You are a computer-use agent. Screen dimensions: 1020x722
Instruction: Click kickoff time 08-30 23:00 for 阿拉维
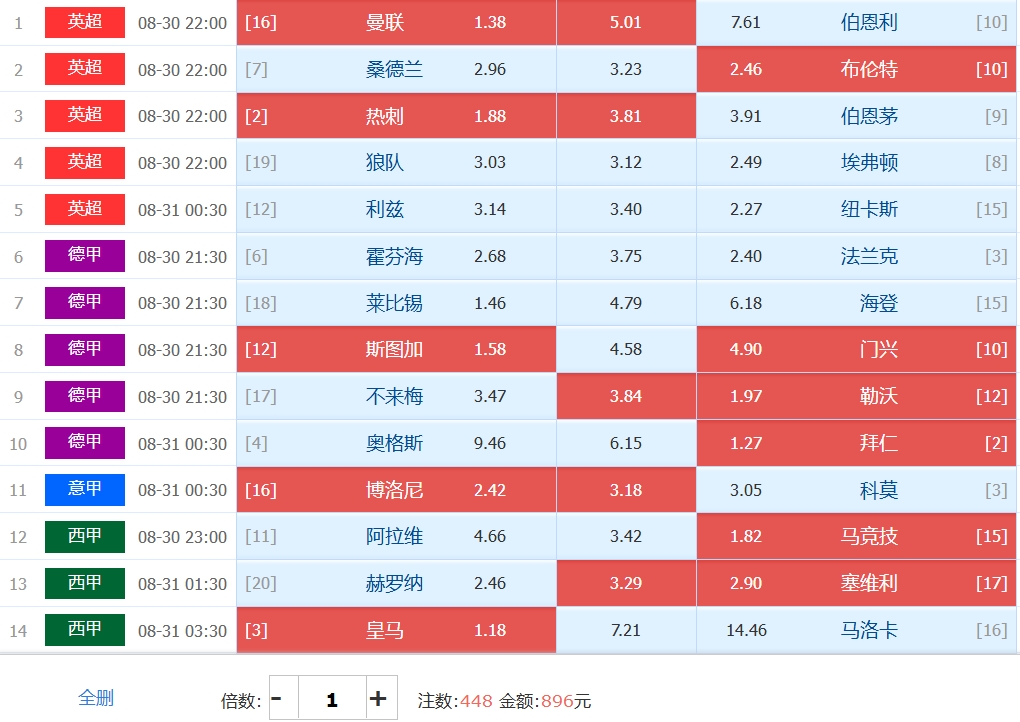[182, 537]
